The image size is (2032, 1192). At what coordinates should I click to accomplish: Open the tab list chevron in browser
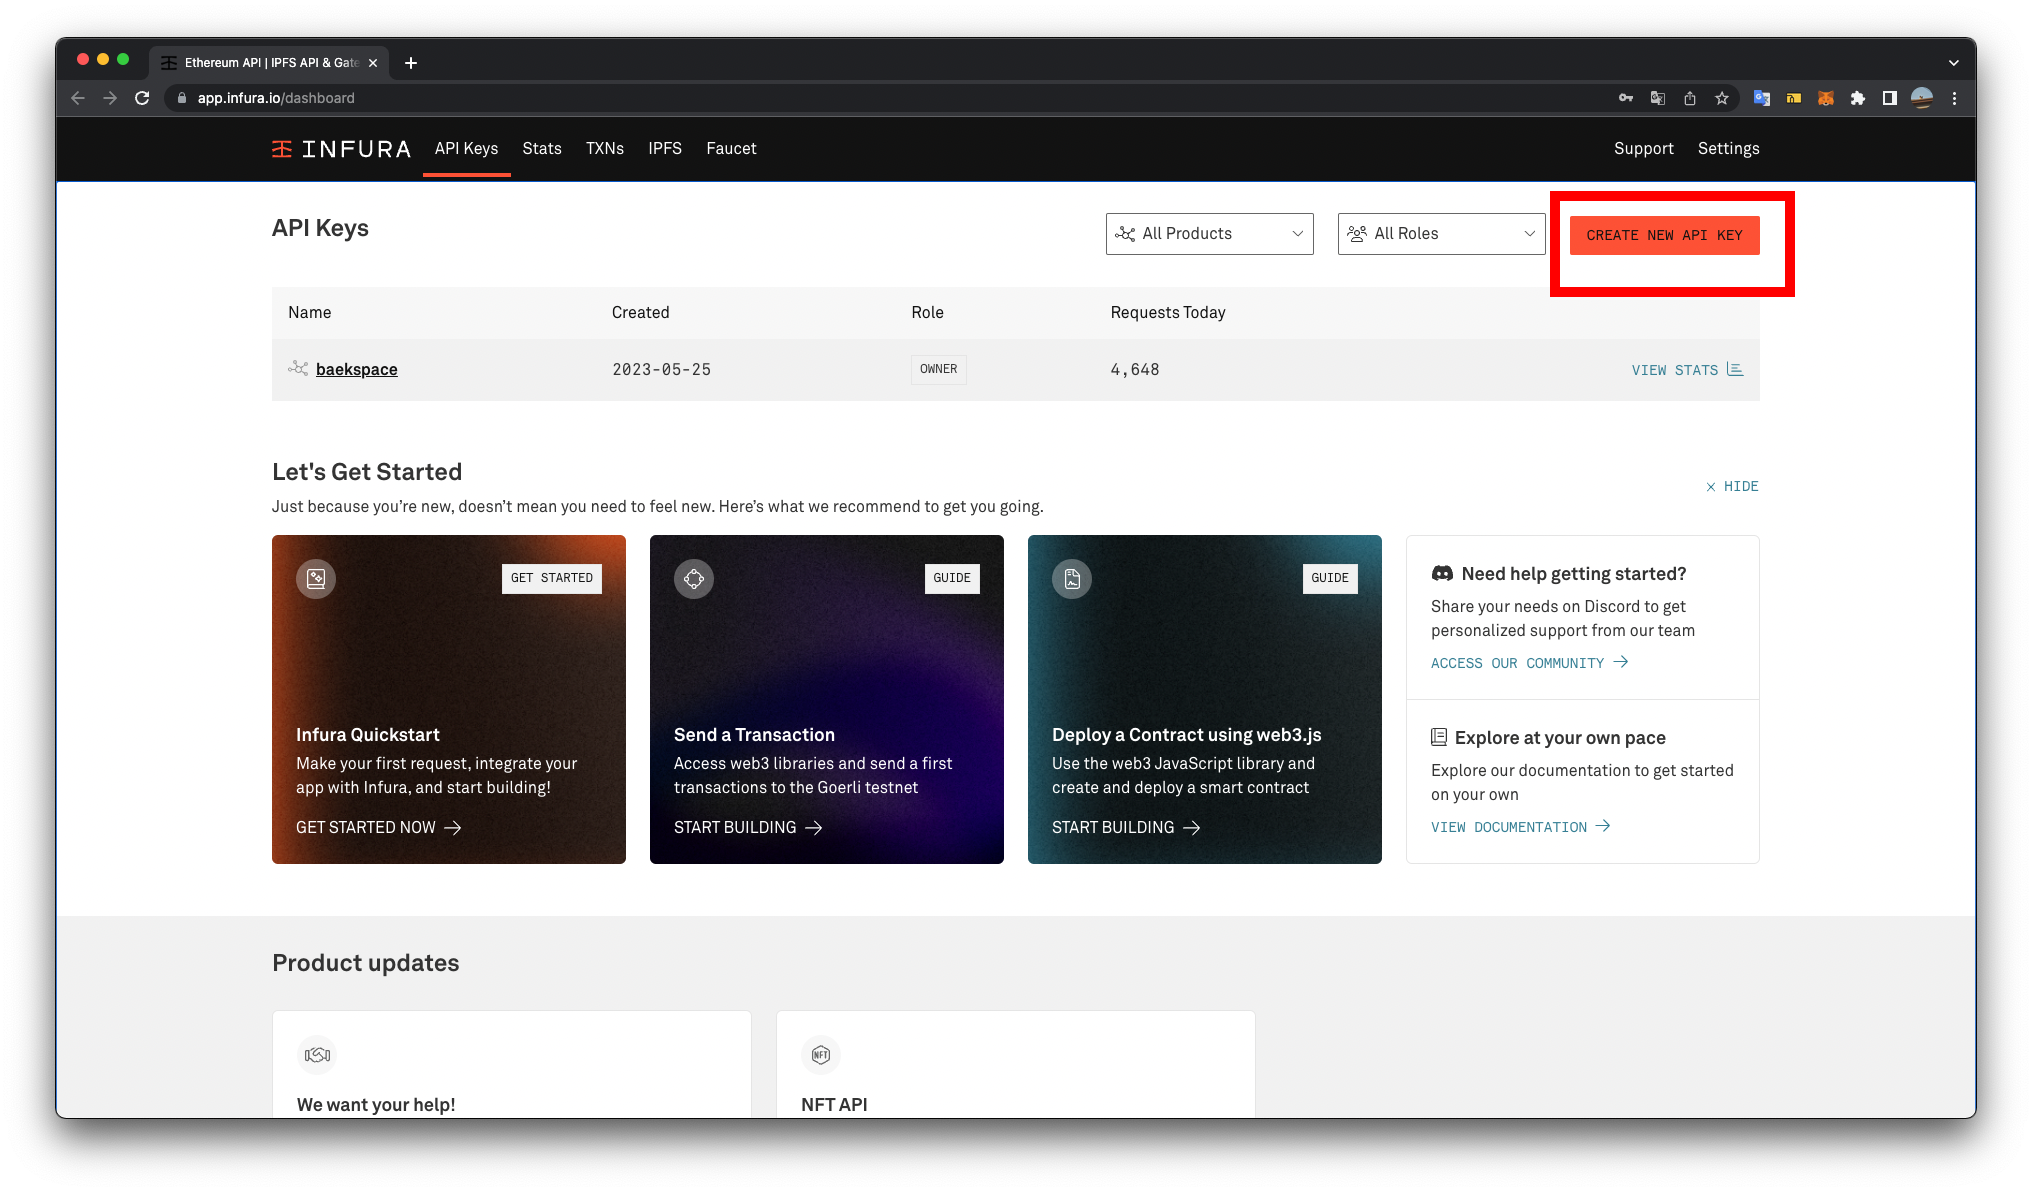tap(1953, 62)
